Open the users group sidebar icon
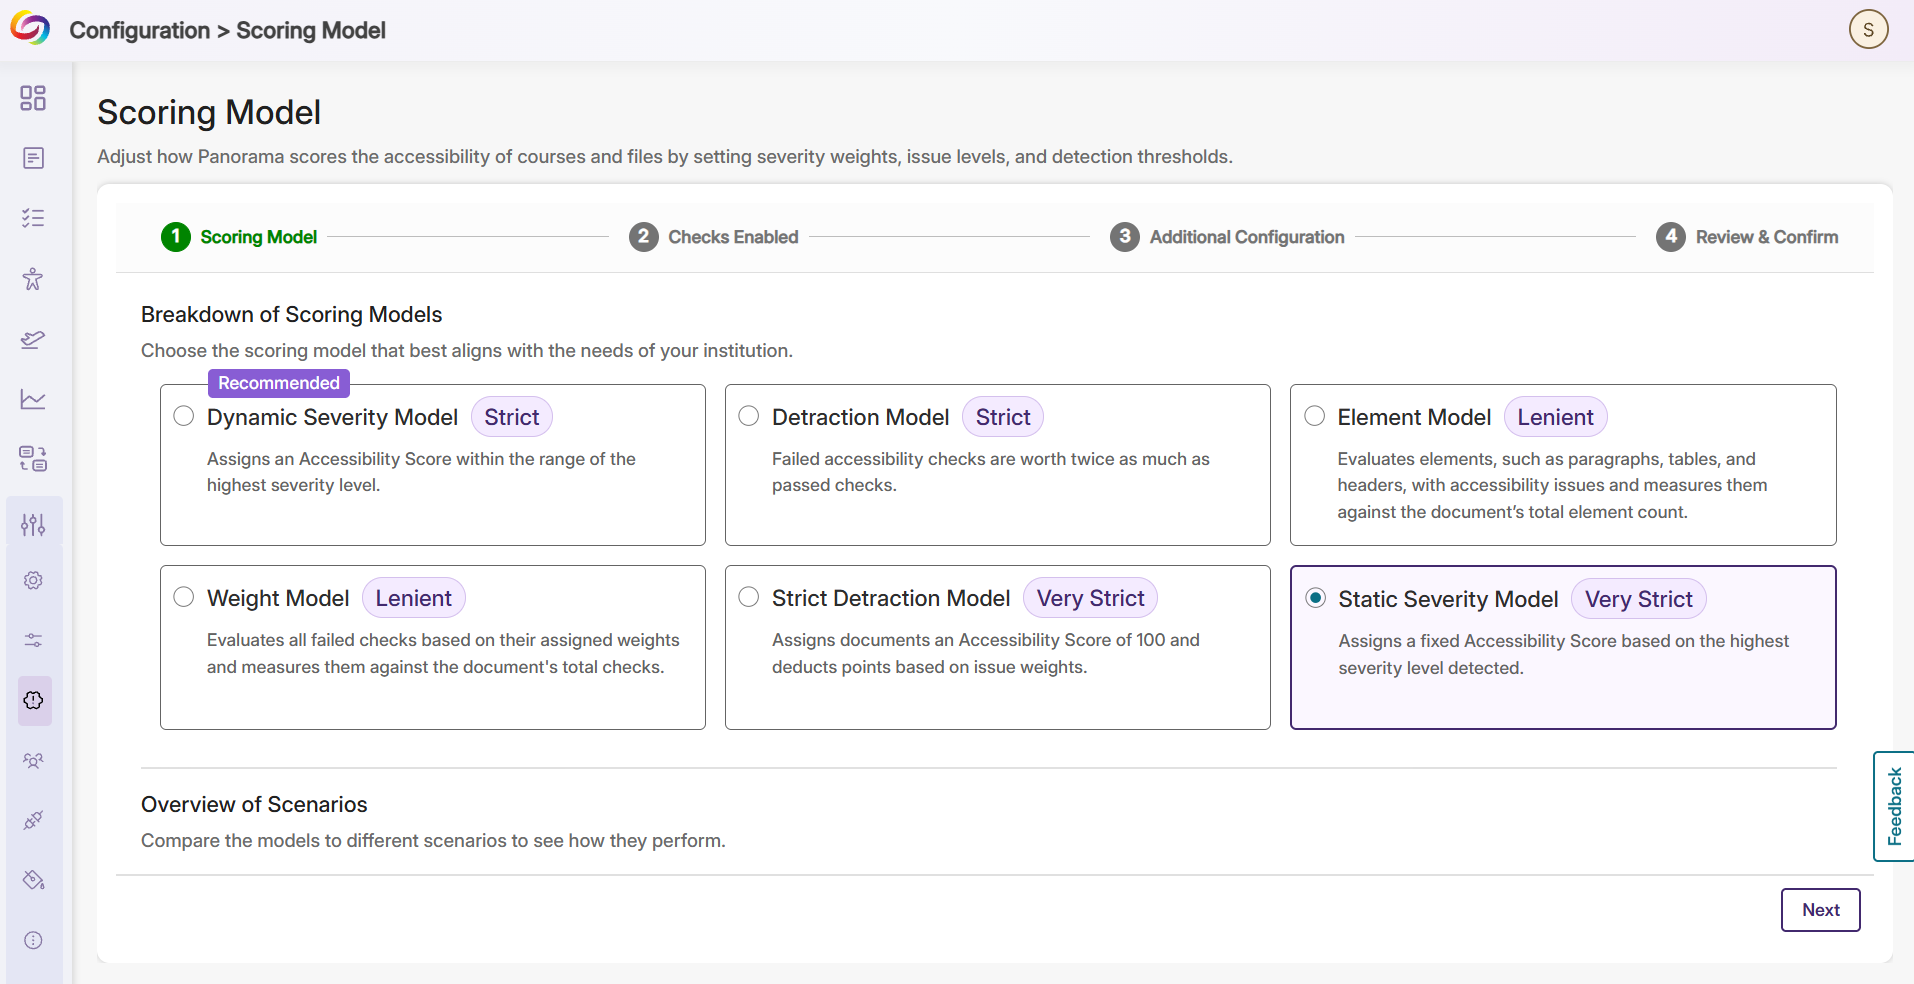The height and width of the screenshot is (984, 1914). tap(33, 760)
